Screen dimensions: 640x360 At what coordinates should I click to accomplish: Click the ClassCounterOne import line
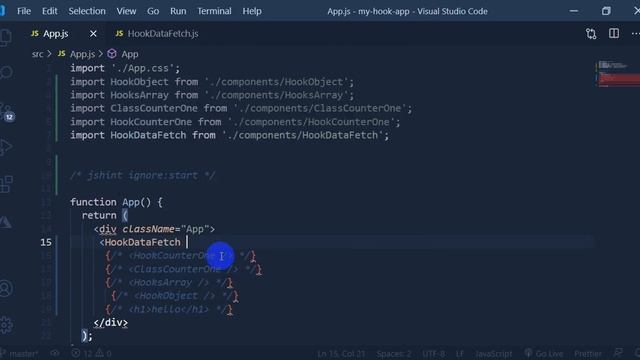pos(241,109)
